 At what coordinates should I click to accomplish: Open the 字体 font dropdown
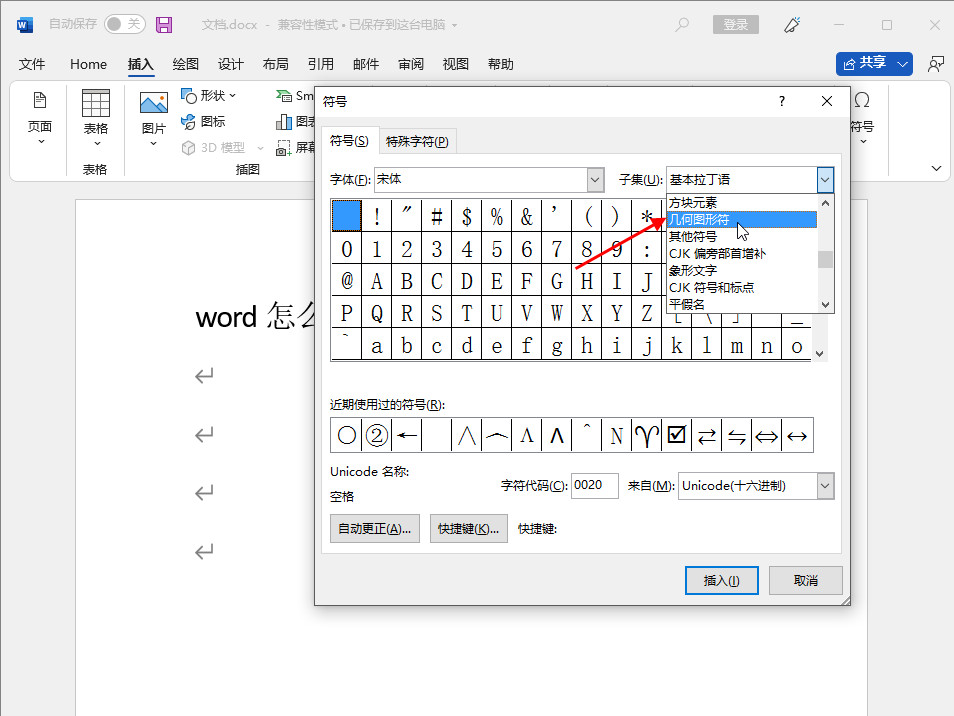595,179
